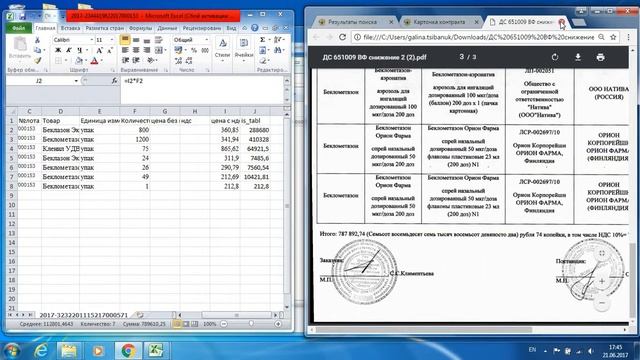The height and width of the screenshot is (360, 640).
Task: Click the PDF horizontal scrollbar
Action: point(423,330)
